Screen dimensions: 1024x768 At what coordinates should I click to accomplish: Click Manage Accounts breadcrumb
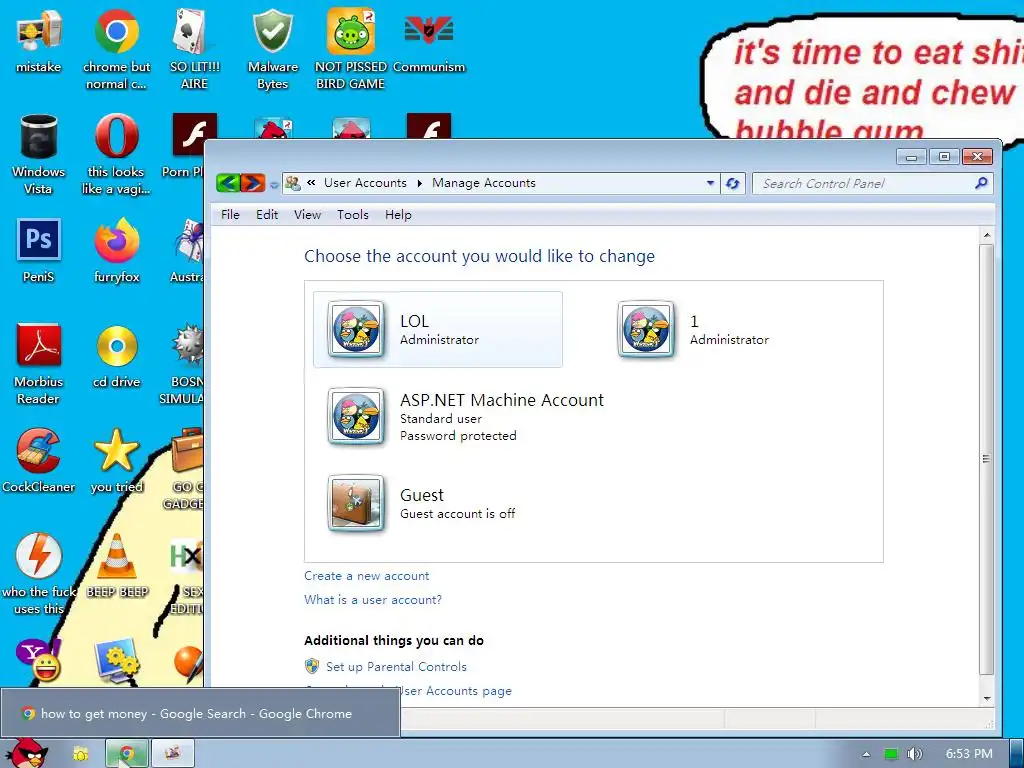(x=483, y=184)
